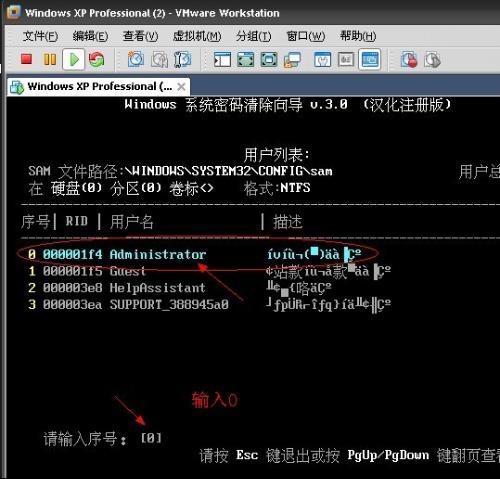
Task: Click the Reset virtual machine icon
Action: (96, 60)
